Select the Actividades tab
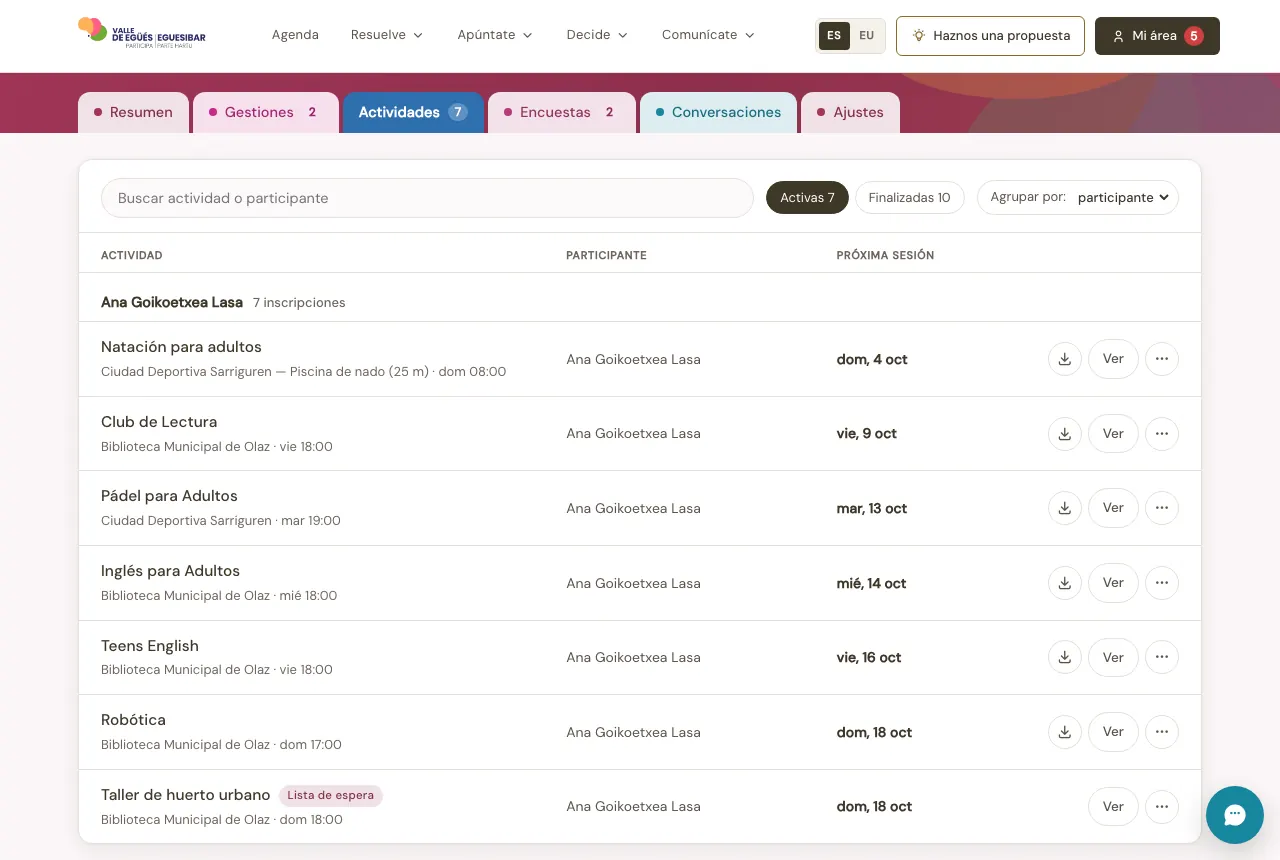This screenshot has width=1280, height=860. 414,112
